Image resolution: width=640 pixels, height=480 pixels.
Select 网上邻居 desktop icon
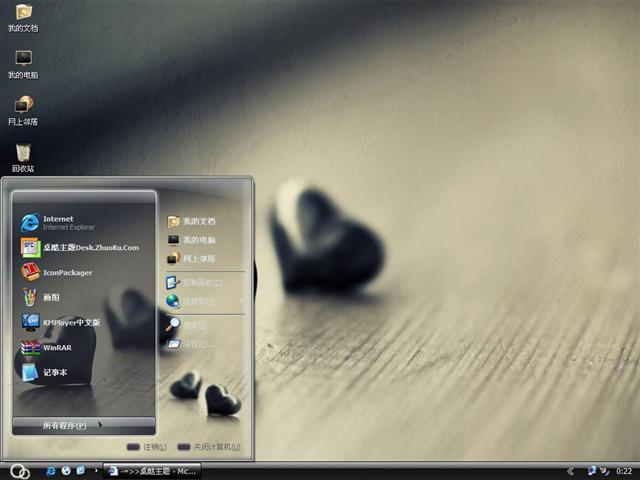(x=23, y=108)
